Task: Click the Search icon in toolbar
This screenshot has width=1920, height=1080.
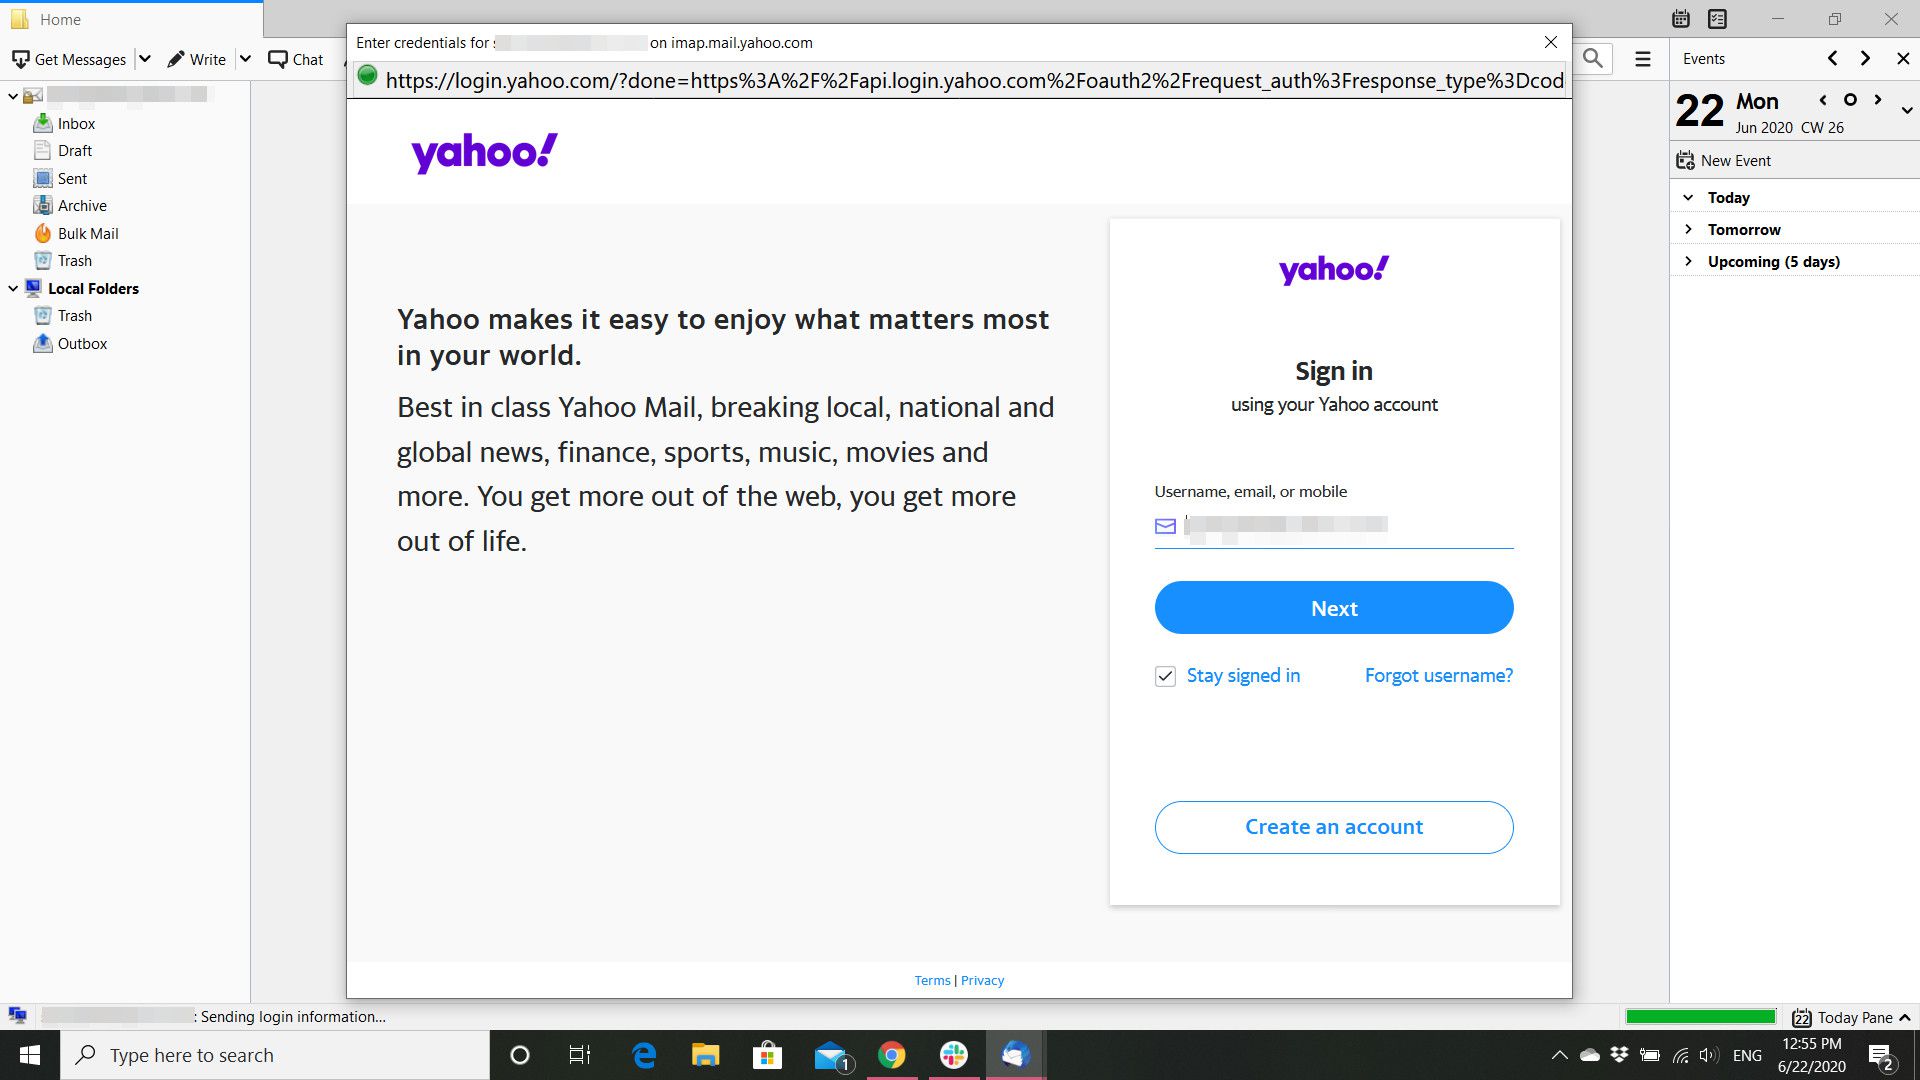Action: (1592, 58)
